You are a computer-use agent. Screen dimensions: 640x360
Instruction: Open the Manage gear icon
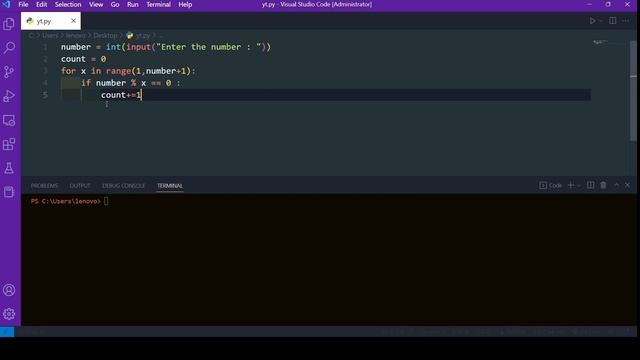tap(9, 314)
